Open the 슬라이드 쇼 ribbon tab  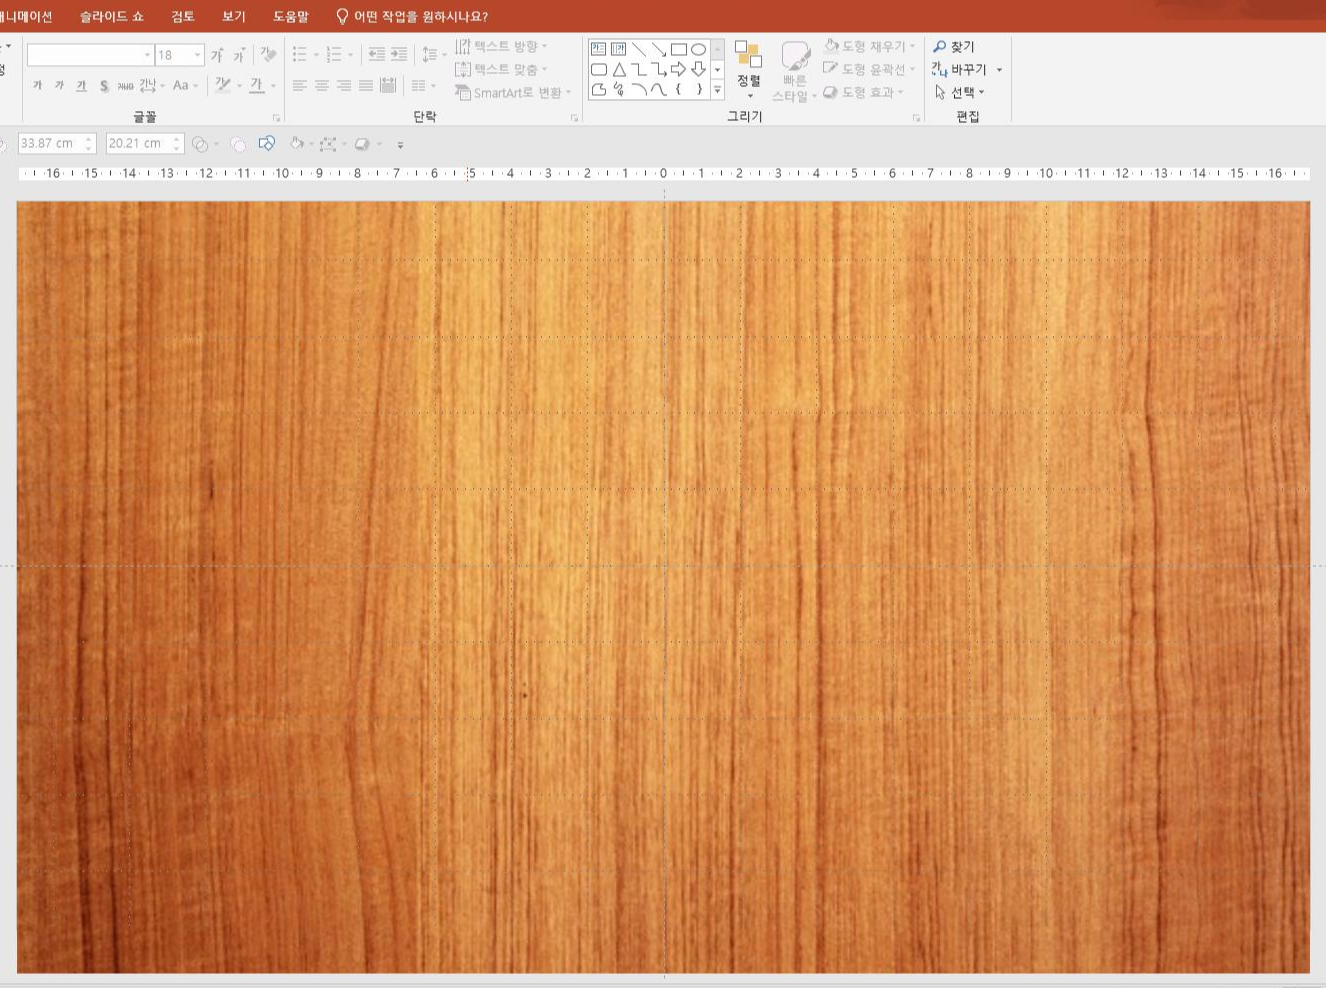[111, 16]
